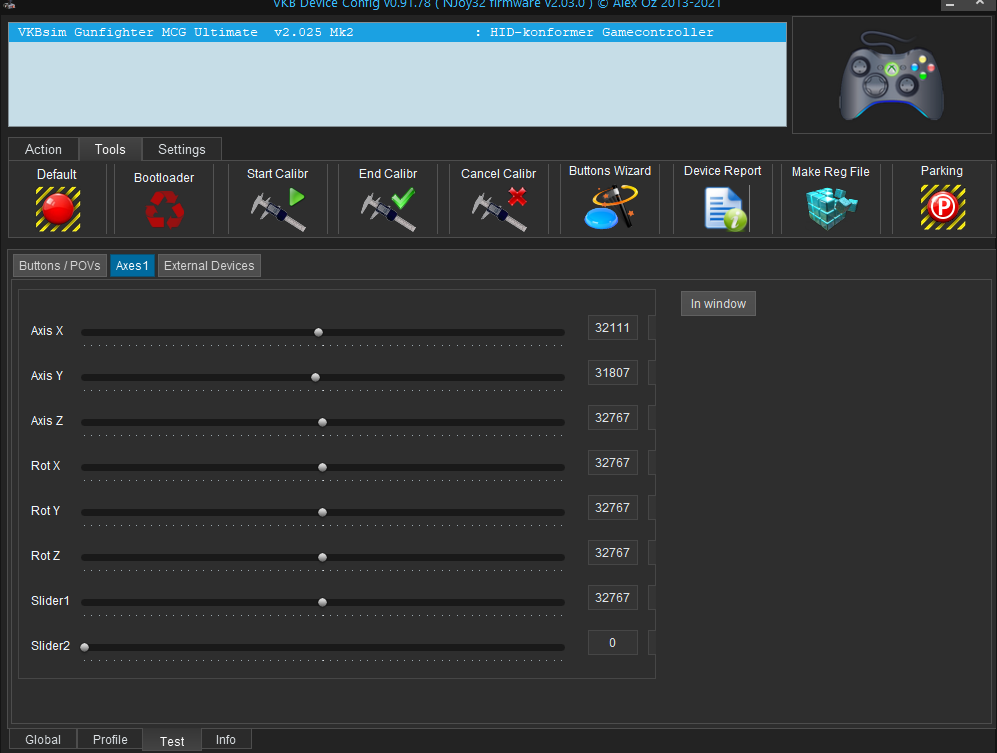Click the Axis X slider handle
The height and width of the screenshot is (753, 997).
[x=319, y=332]
